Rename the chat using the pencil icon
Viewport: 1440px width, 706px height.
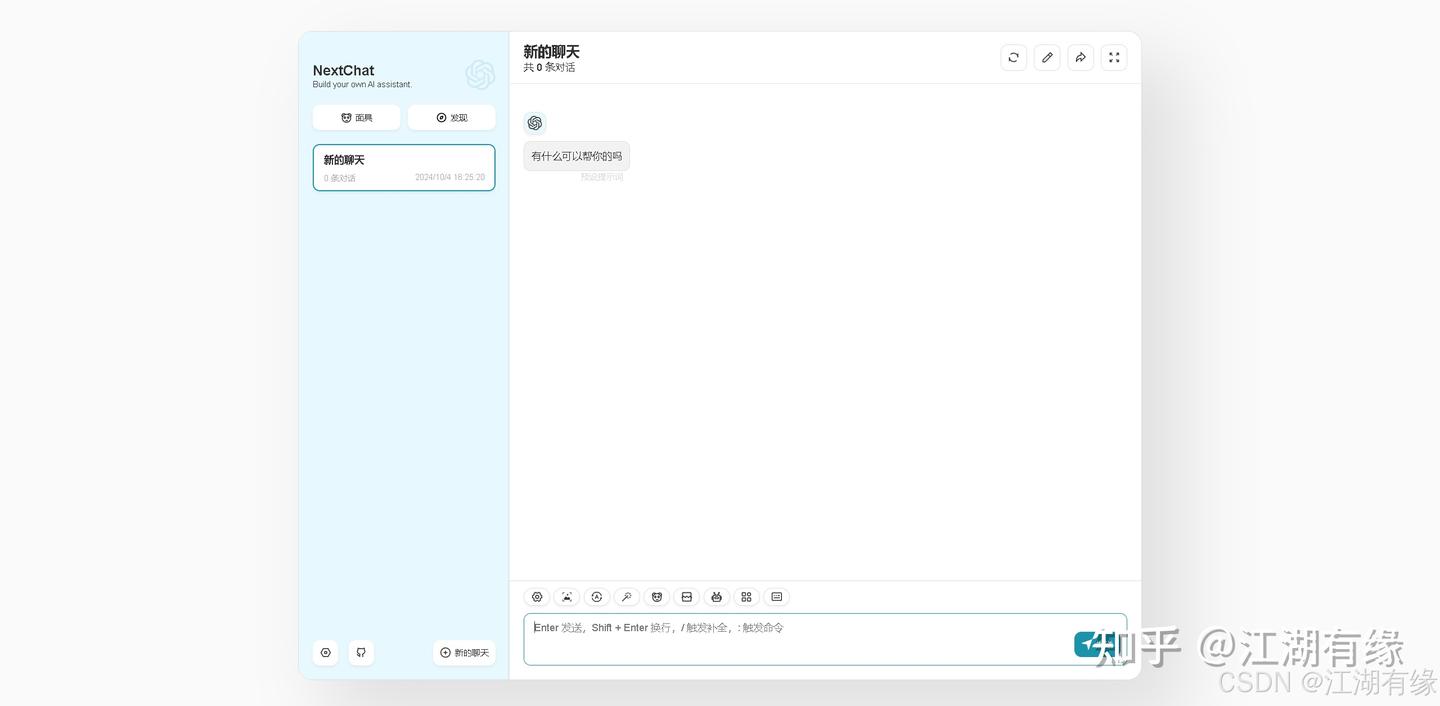coord(1046,57)
